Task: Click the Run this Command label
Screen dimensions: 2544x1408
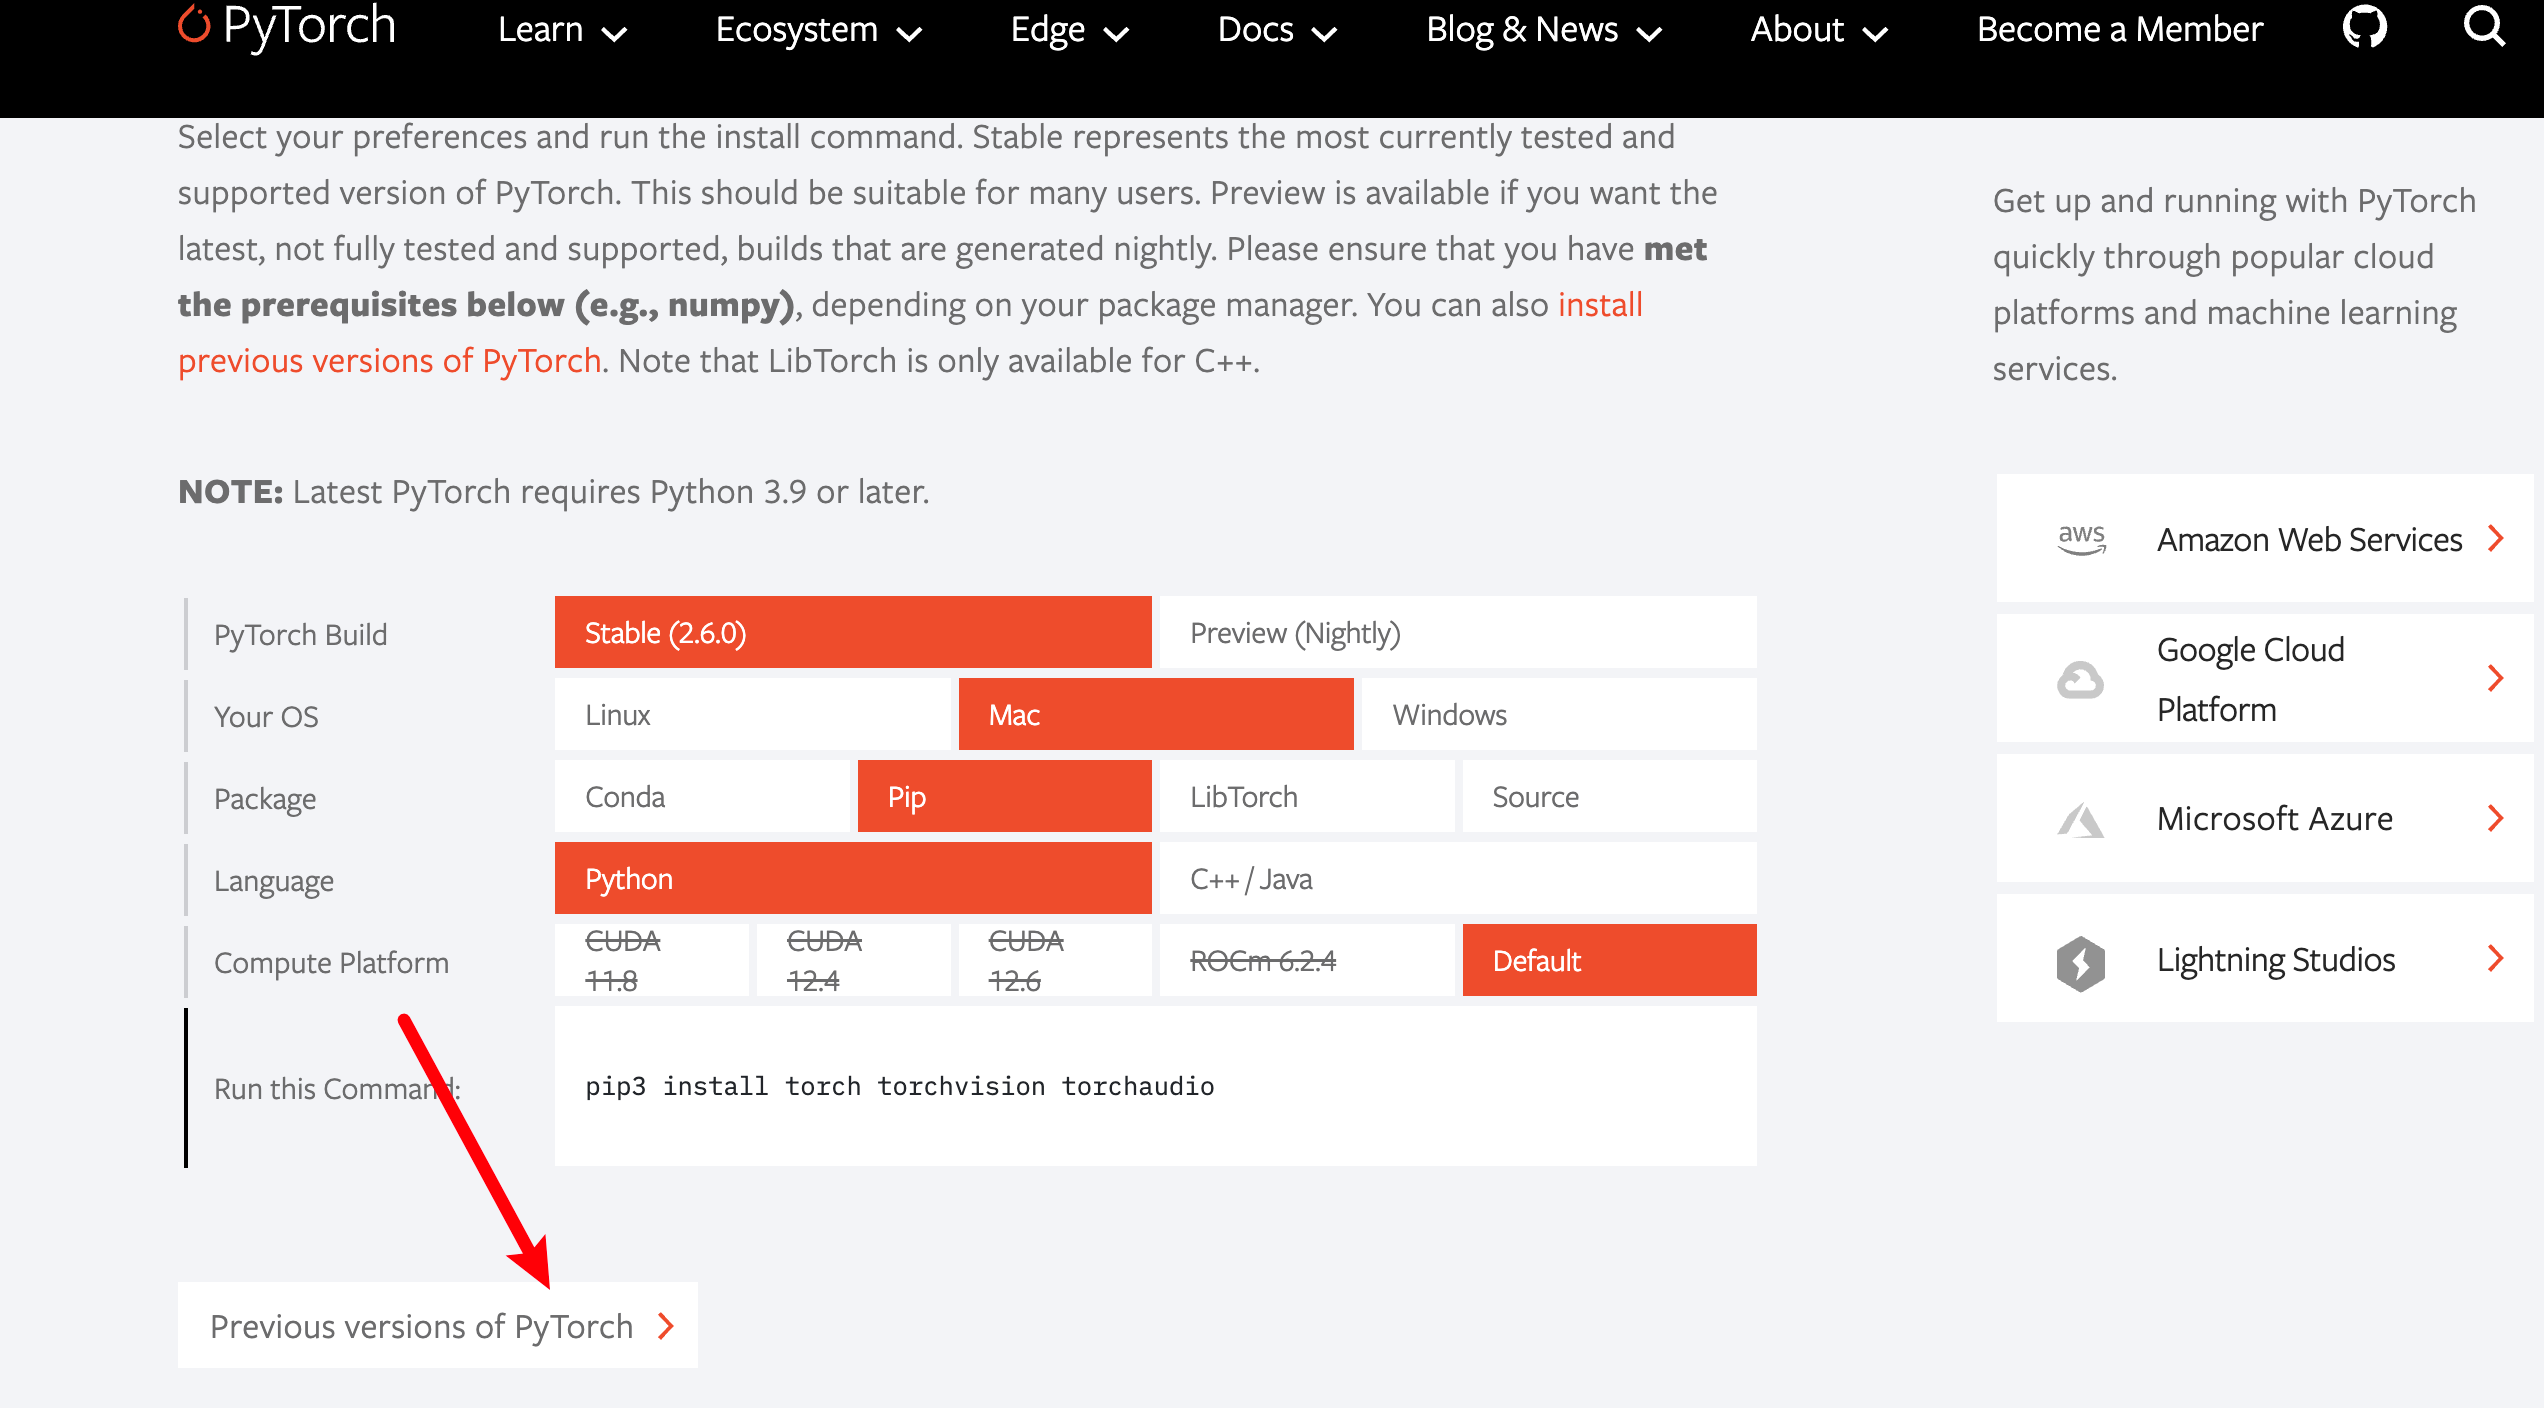Action: [337, 1088]
